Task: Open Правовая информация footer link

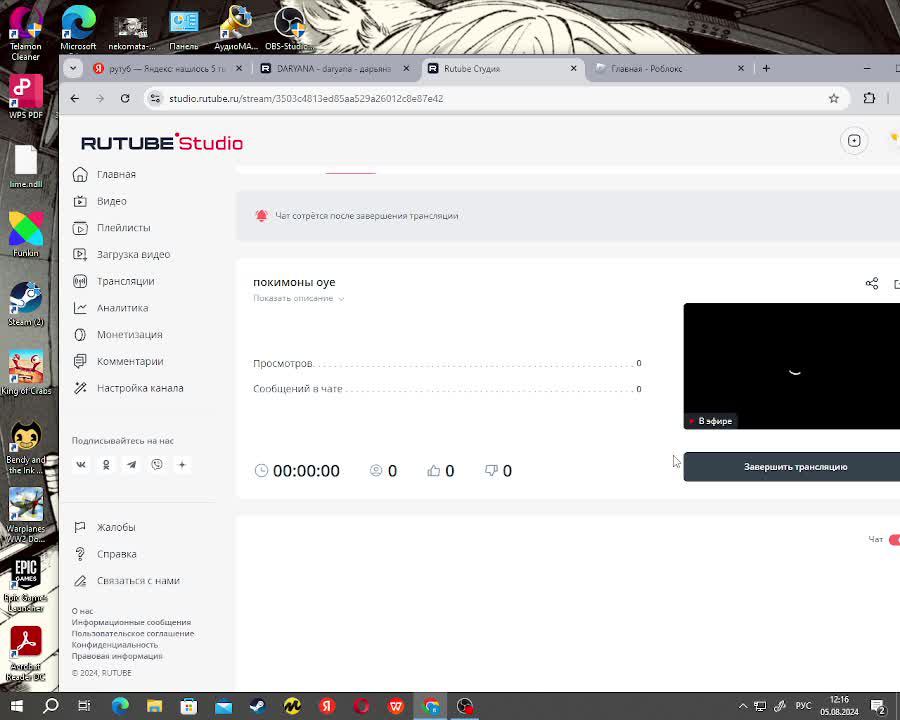Action: pos(117,656)
